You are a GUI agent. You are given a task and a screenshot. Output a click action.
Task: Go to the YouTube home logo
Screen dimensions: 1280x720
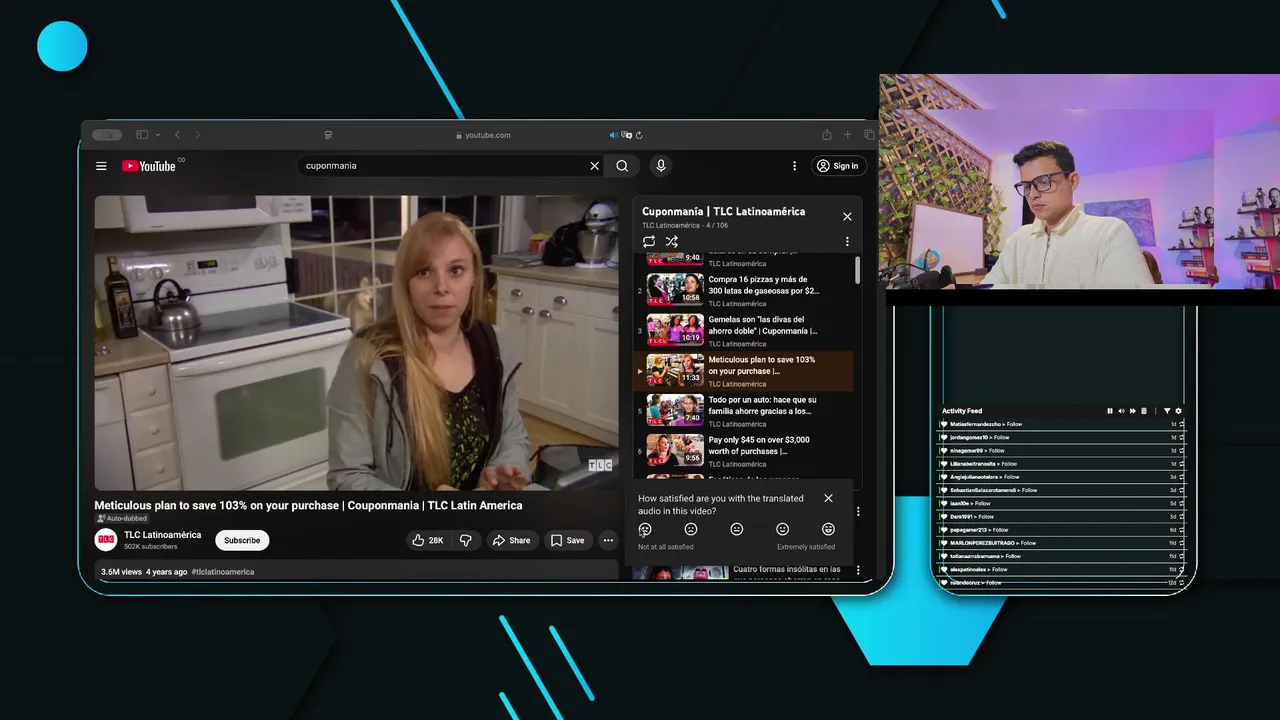tap(149, 166)
